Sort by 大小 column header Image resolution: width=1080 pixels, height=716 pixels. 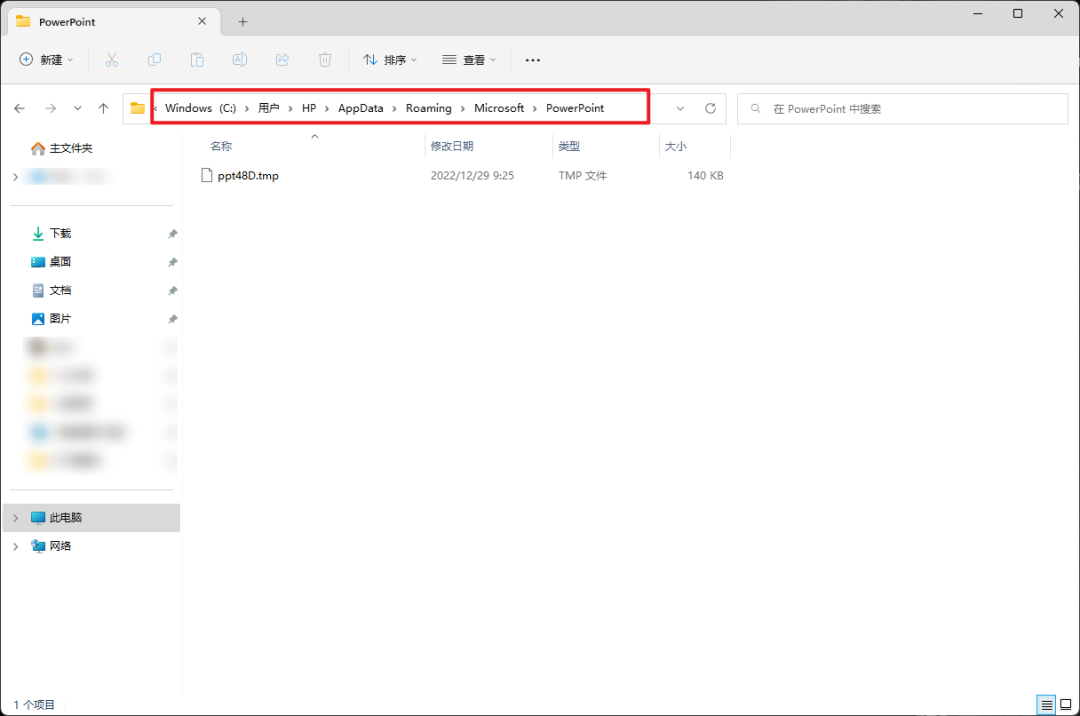pos(675,146)
